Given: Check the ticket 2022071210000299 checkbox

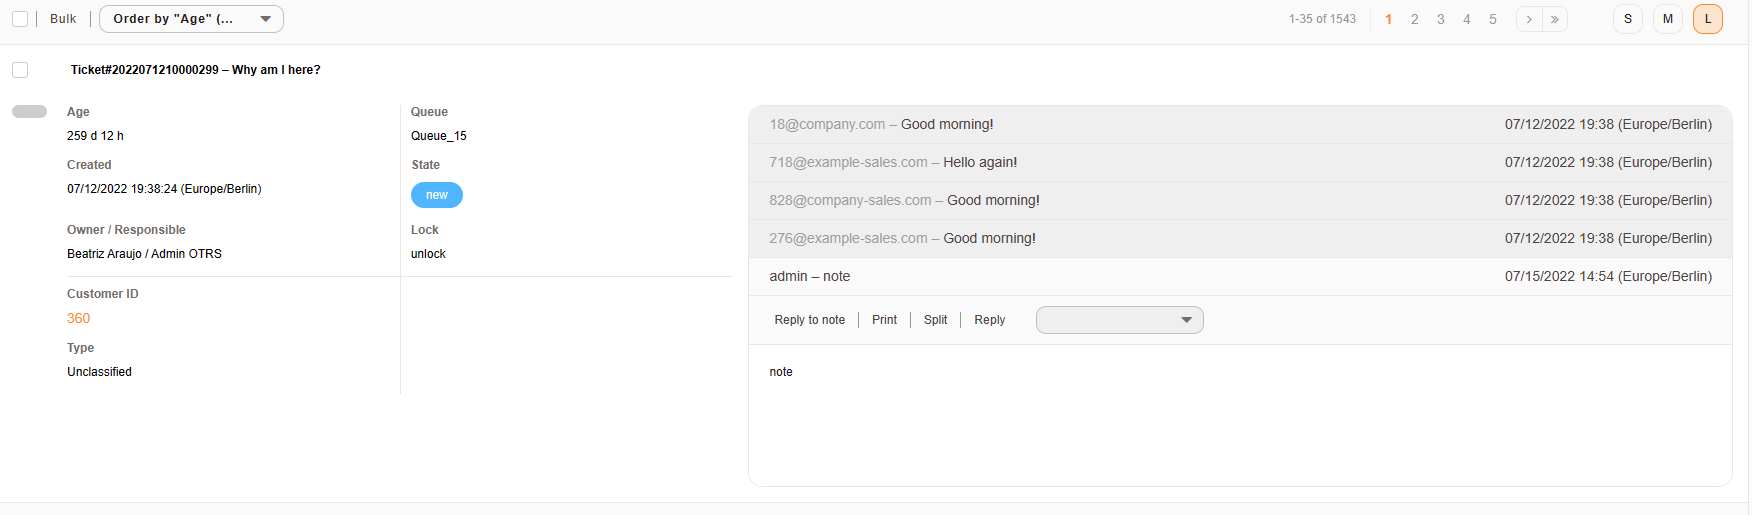Looking at the screenshot, I should tap(20, 70).
